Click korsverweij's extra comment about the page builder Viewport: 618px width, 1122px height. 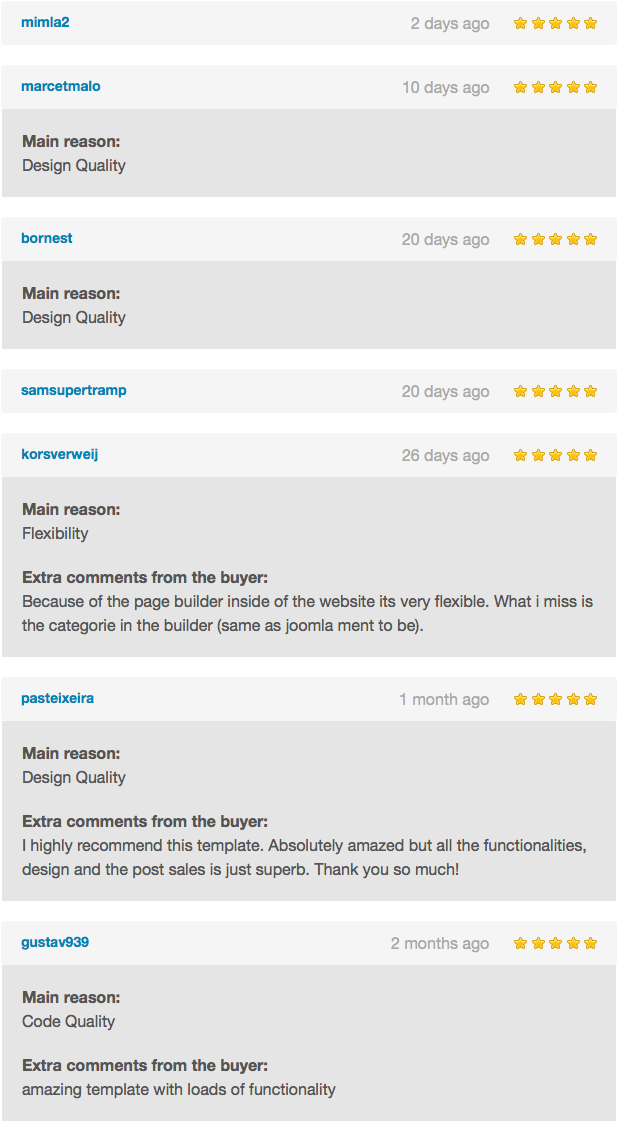click(x=307, y=613)
